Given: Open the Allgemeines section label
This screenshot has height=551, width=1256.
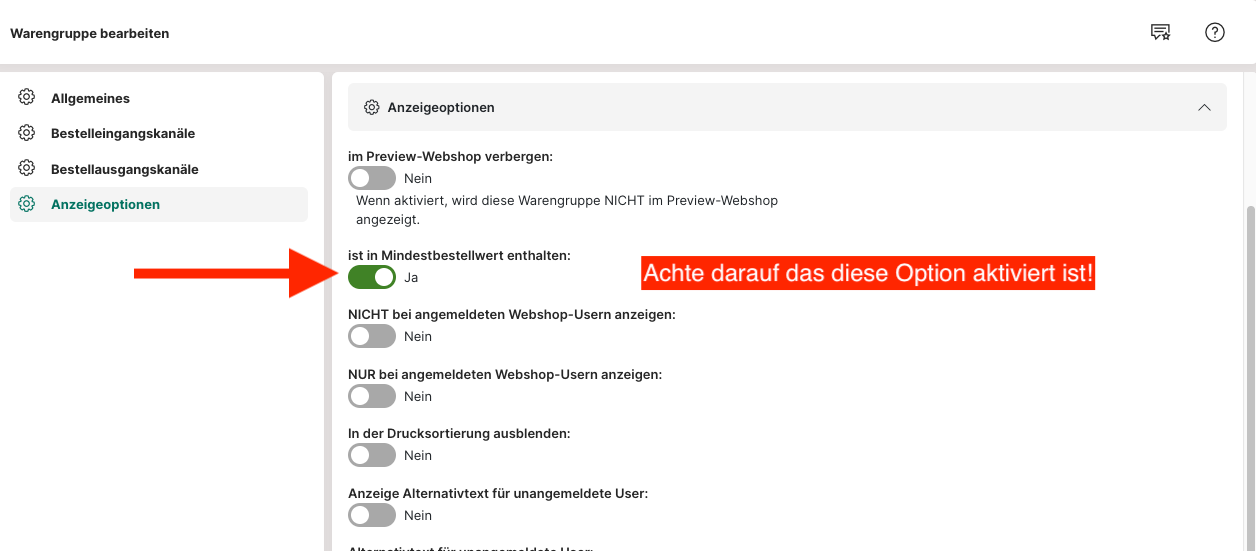Looking at the screenshot, I should pos(90,98).
